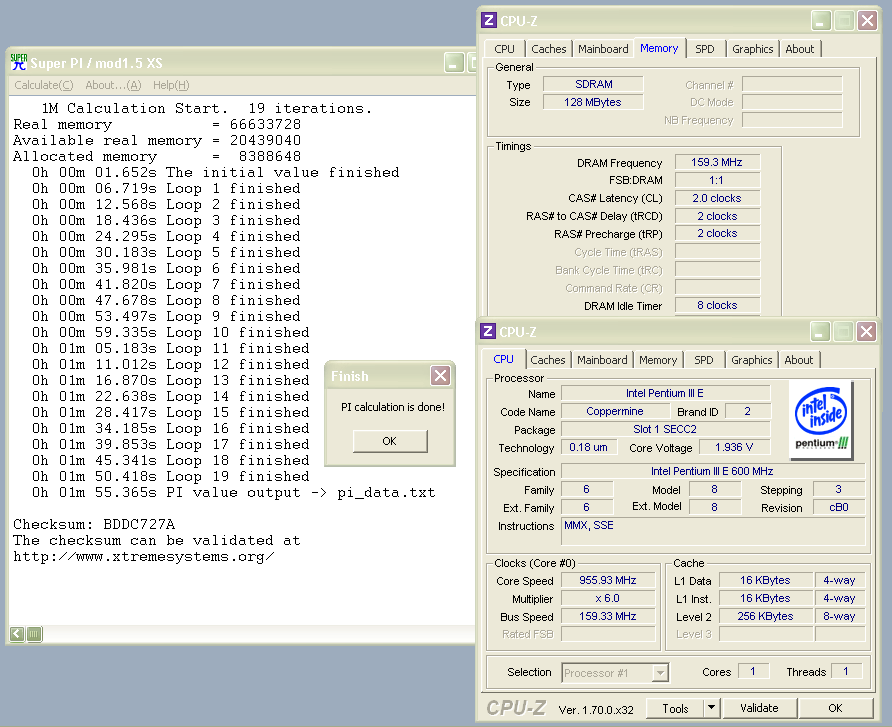Click the Multiplier x 6.0 field
892x727 pixels.
[x=608, y=598]
